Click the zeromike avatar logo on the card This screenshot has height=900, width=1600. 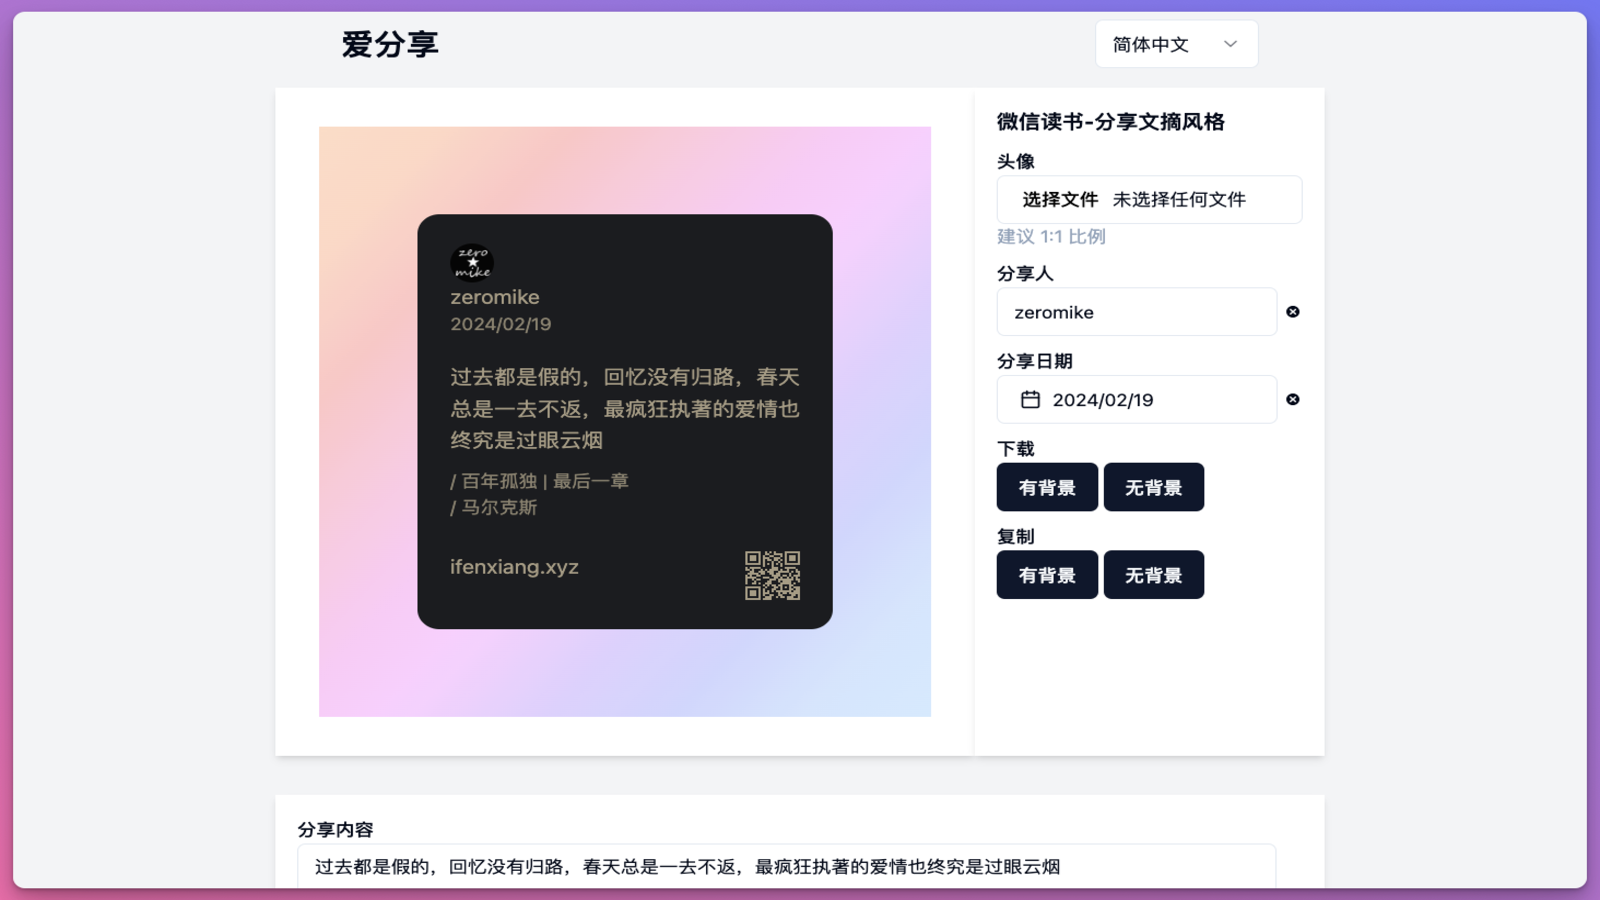(470, 262)
